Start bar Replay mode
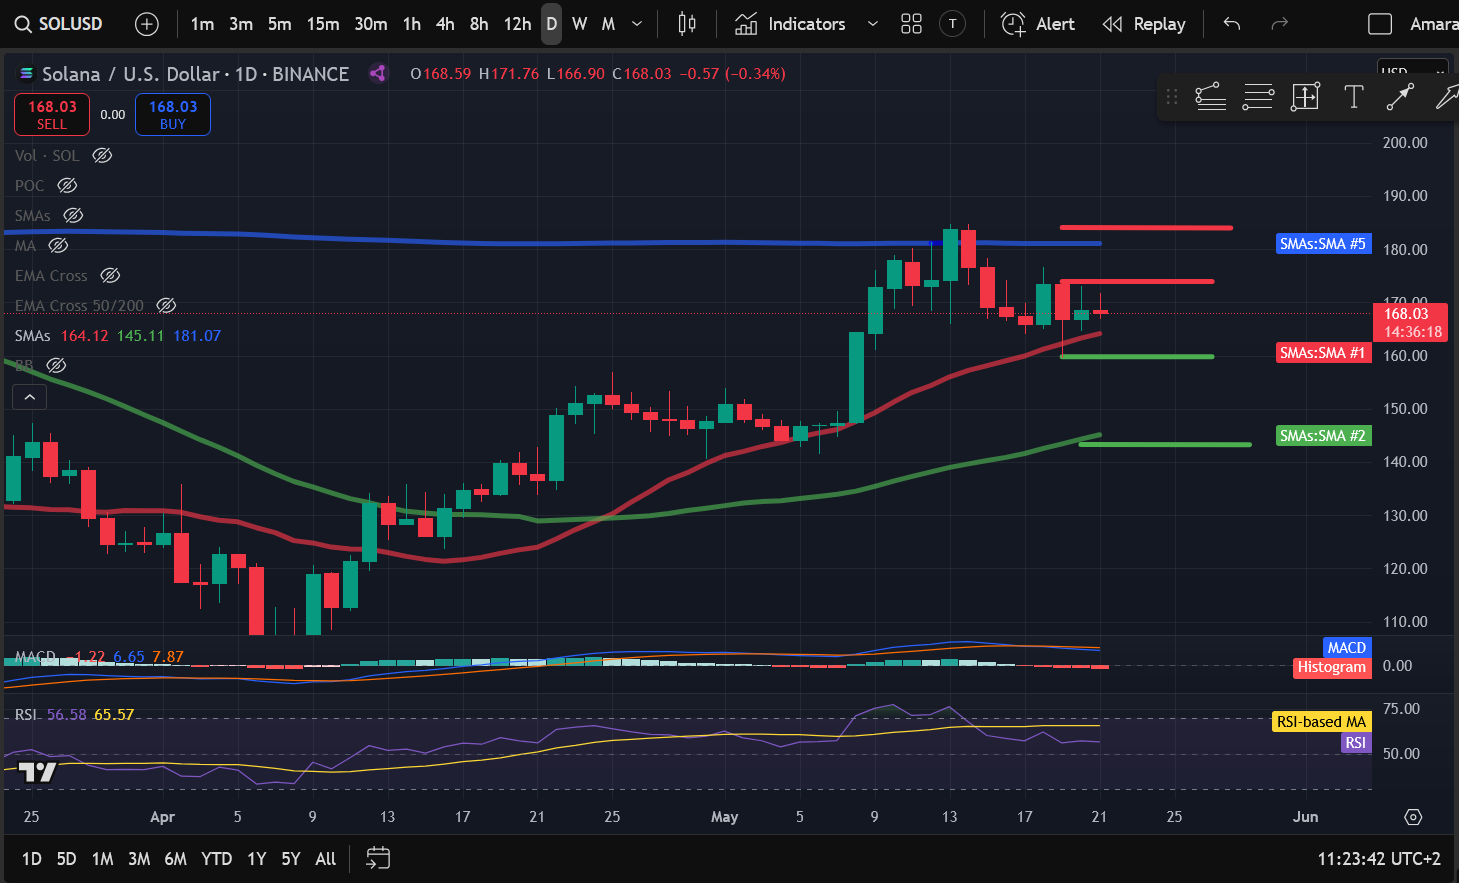 1144,24
